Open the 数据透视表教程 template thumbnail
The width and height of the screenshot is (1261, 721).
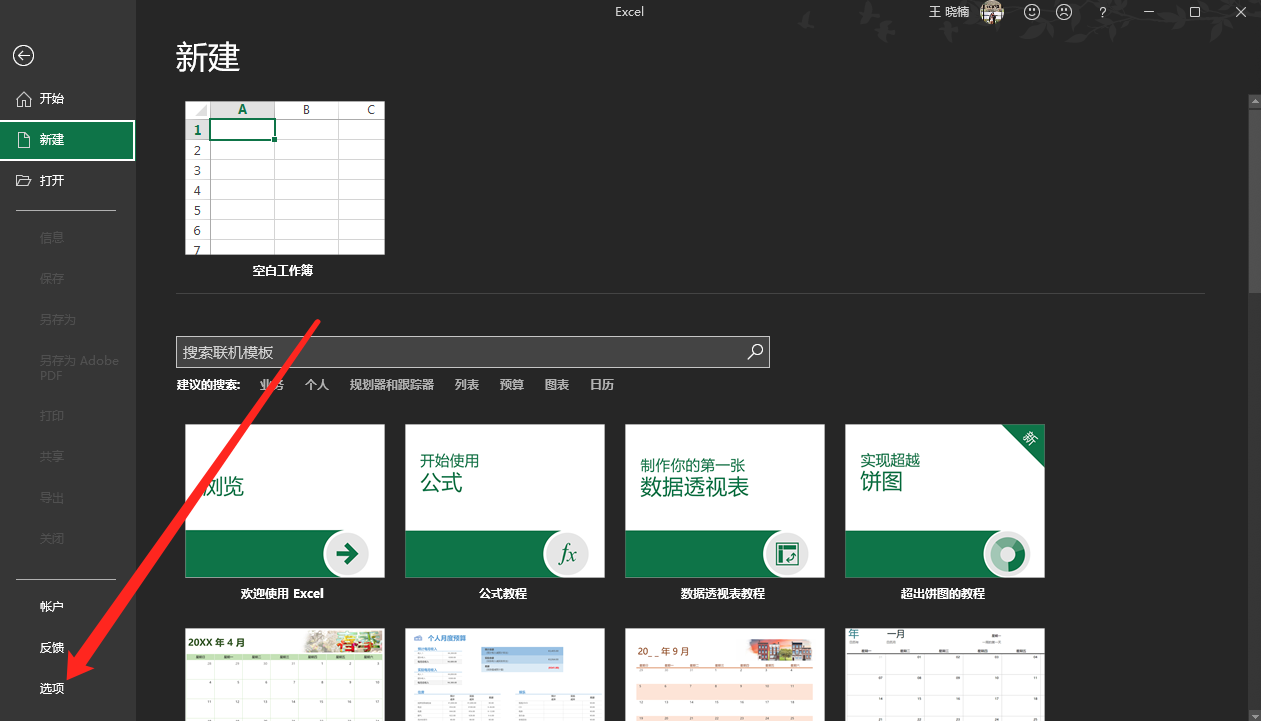click(724, 500)
